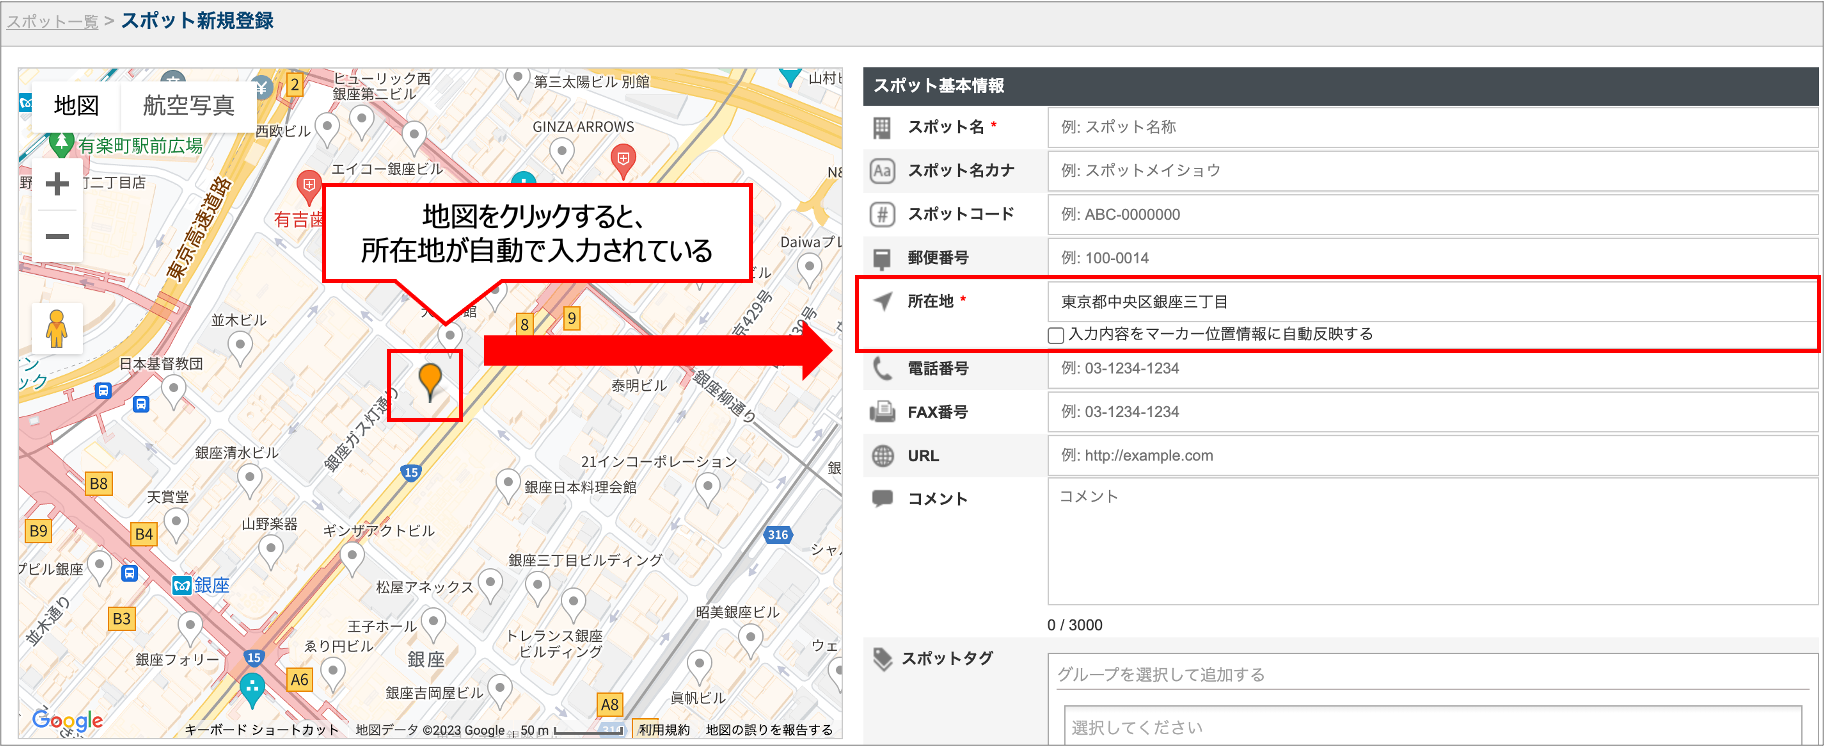Open the 選択してください dropdown
The height and width of the screenshot is (746, 1824).
tap(1432, 727)
